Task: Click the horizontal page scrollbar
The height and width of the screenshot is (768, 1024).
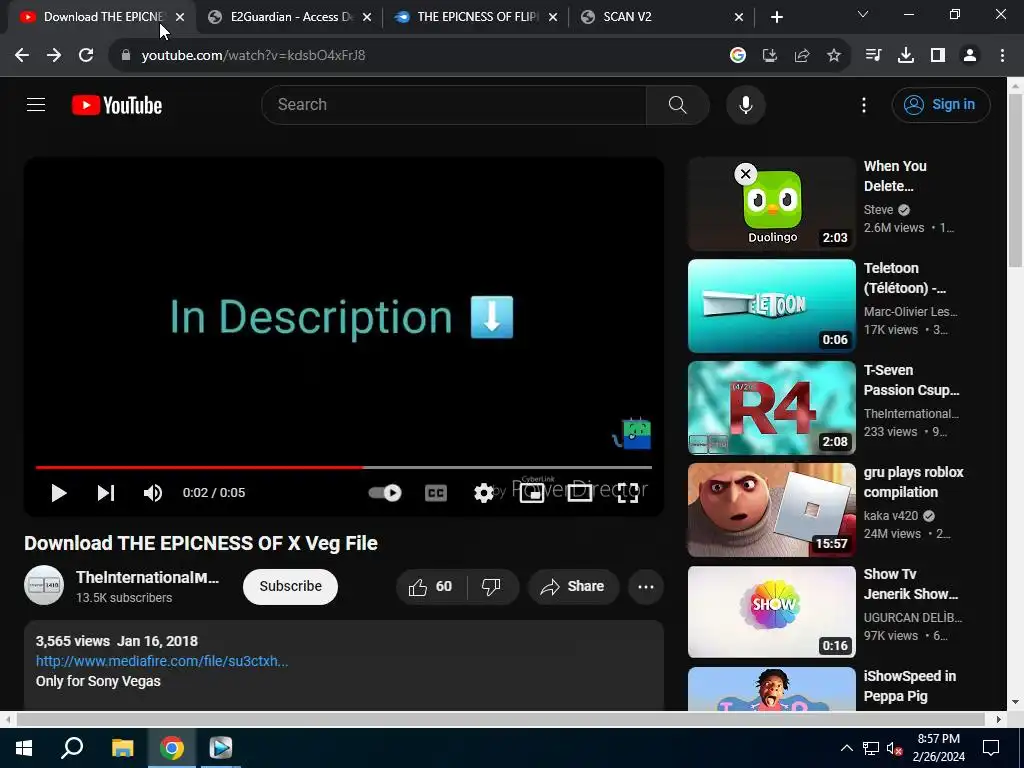Action: pos(500,719)
